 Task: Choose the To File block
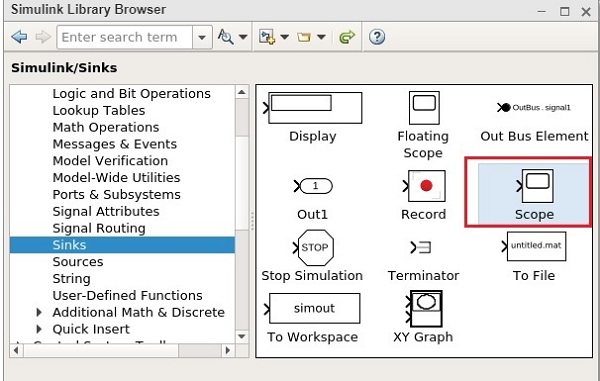[534, 246]
